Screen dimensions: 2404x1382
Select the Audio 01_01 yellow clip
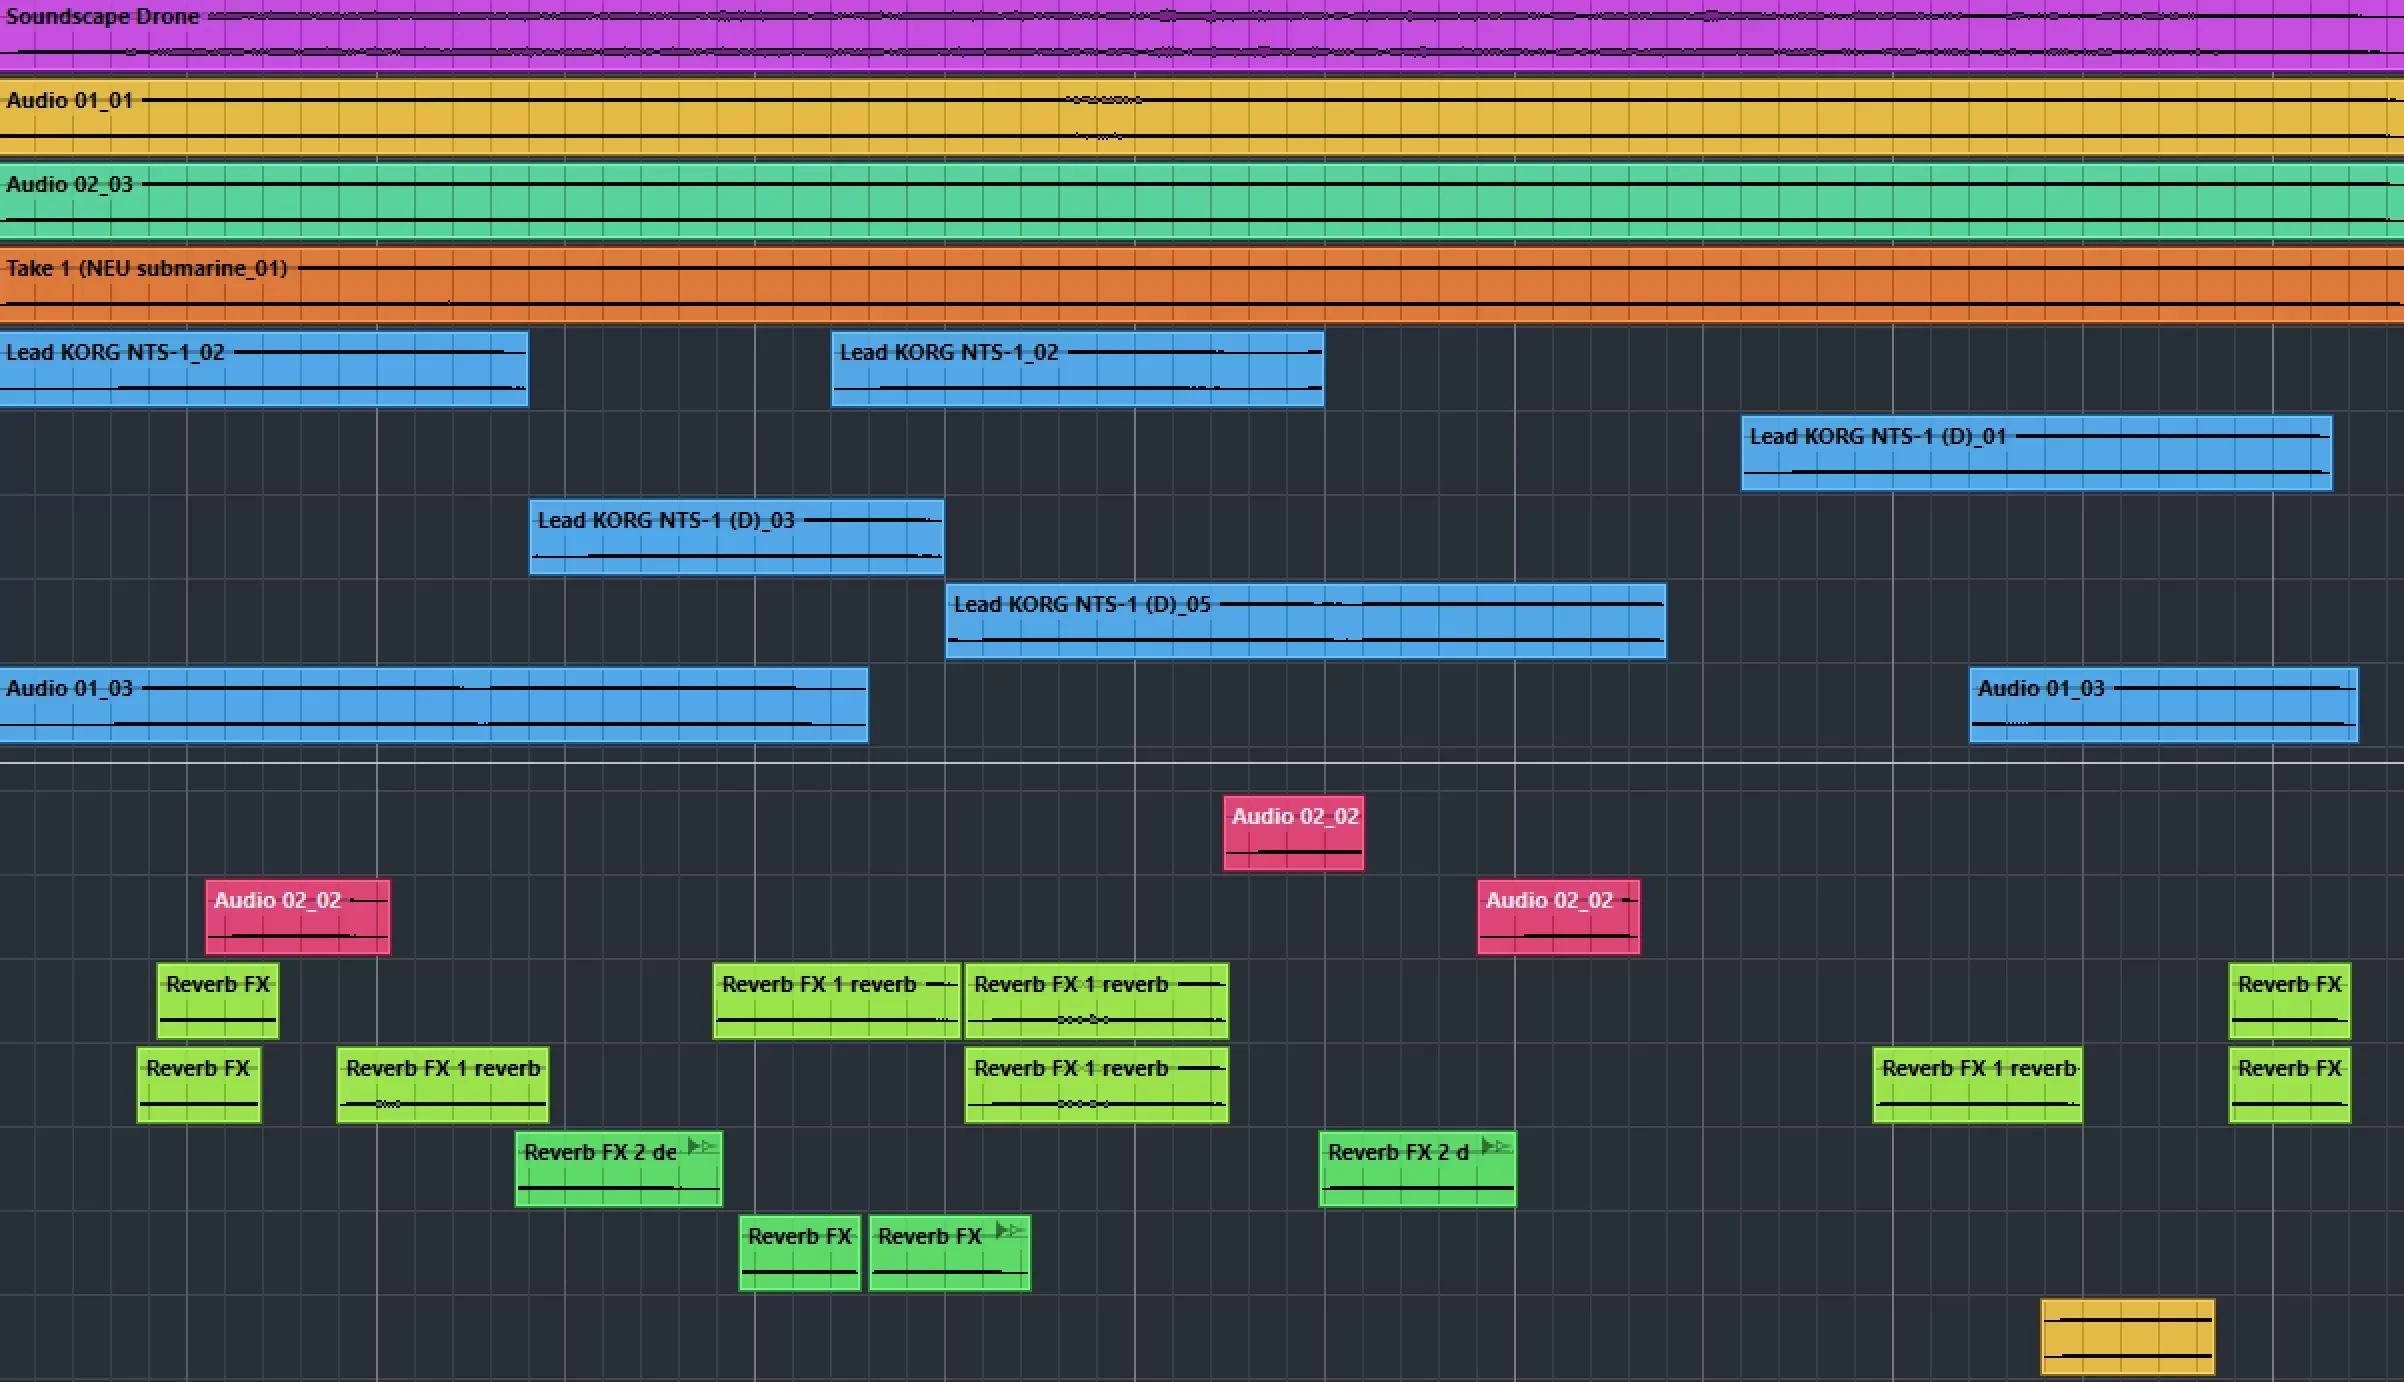click(1200, 118)
